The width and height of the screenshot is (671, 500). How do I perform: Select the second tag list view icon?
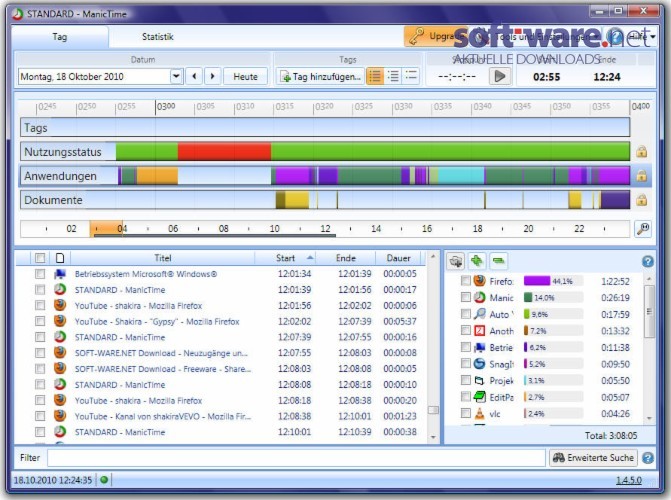[393, 77]
